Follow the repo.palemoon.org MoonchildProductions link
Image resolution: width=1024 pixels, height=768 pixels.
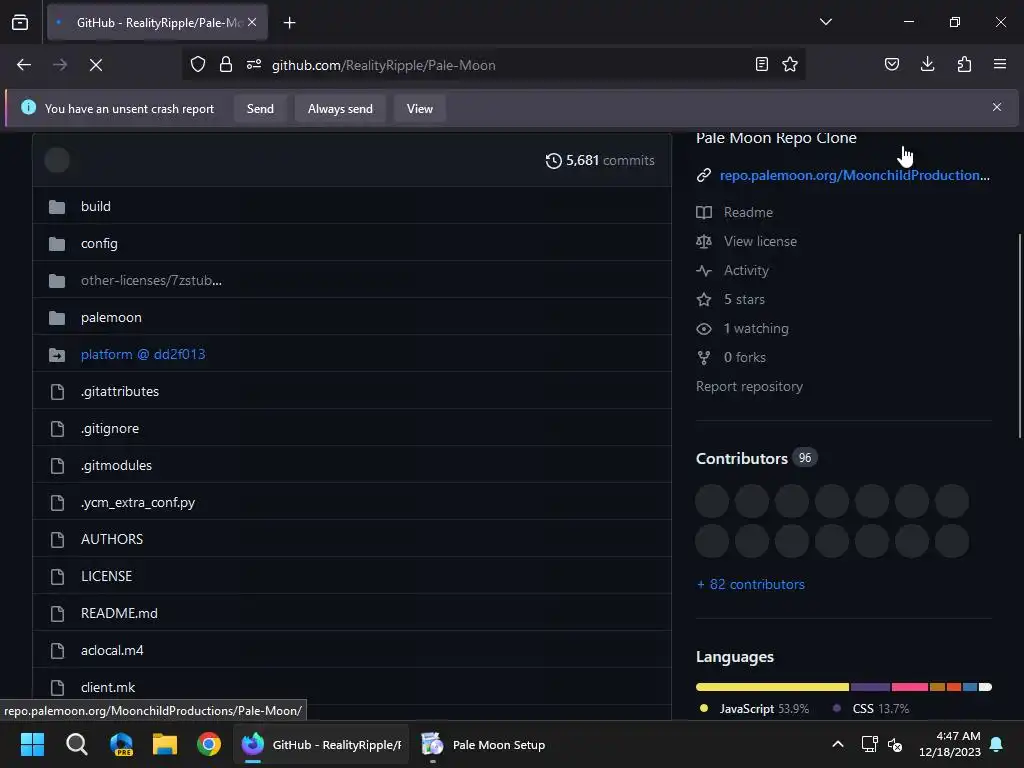(x=854, y=175)
